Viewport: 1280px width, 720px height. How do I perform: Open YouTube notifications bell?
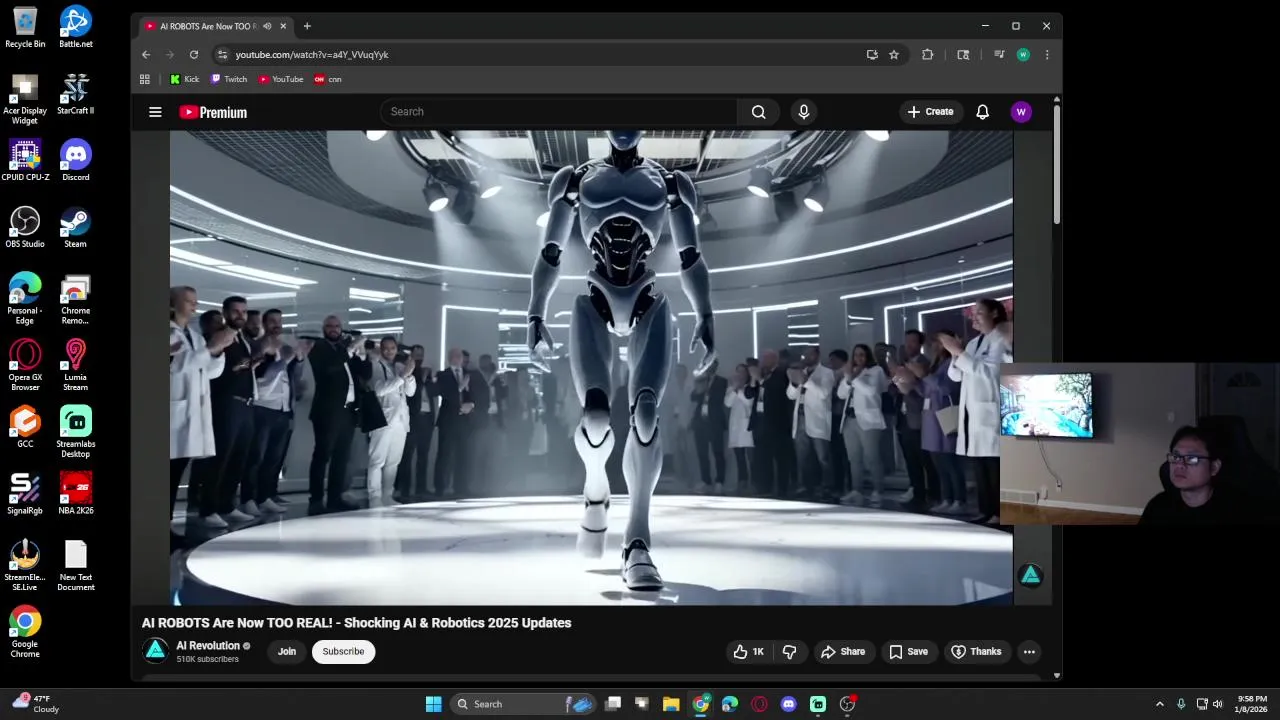coord(982,112)
